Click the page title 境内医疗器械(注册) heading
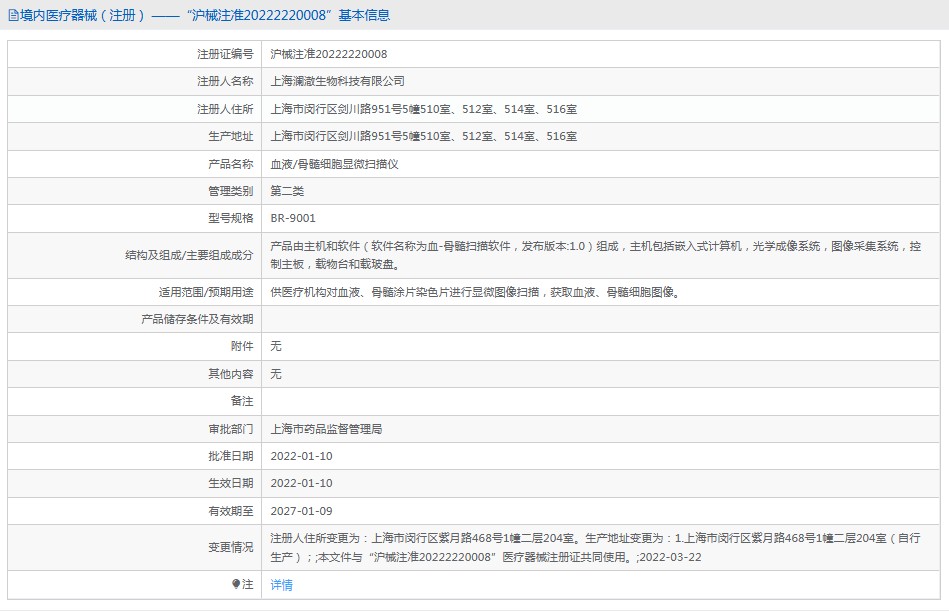Viewport: 949px width, 611px height. [x=199, y=15]
